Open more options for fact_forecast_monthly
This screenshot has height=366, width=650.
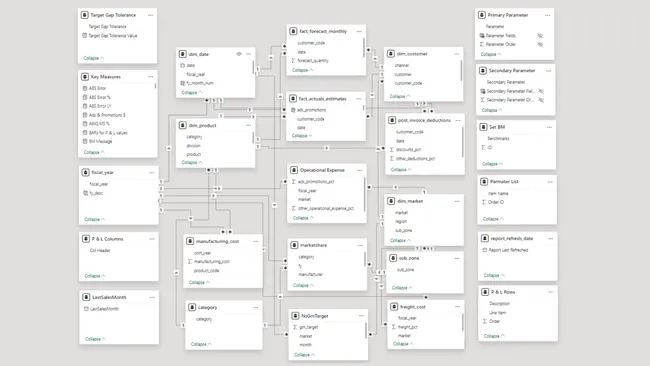click(359, 32)
